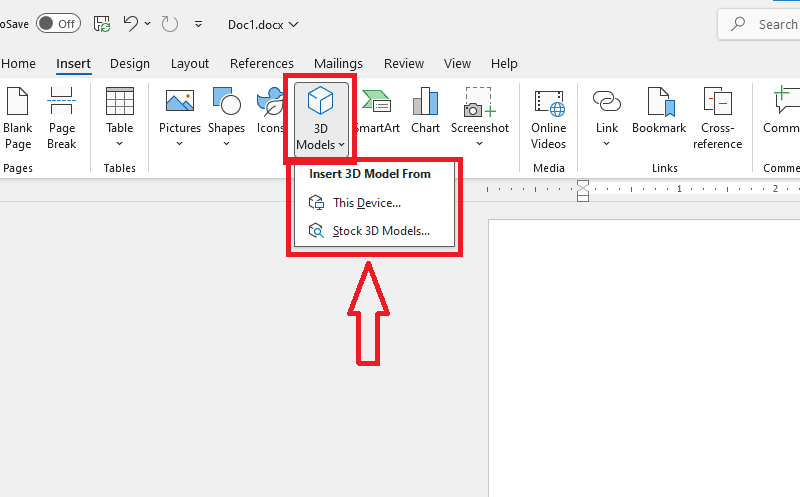Click the Save icon in title bar
800x497 pixels.
102,24
